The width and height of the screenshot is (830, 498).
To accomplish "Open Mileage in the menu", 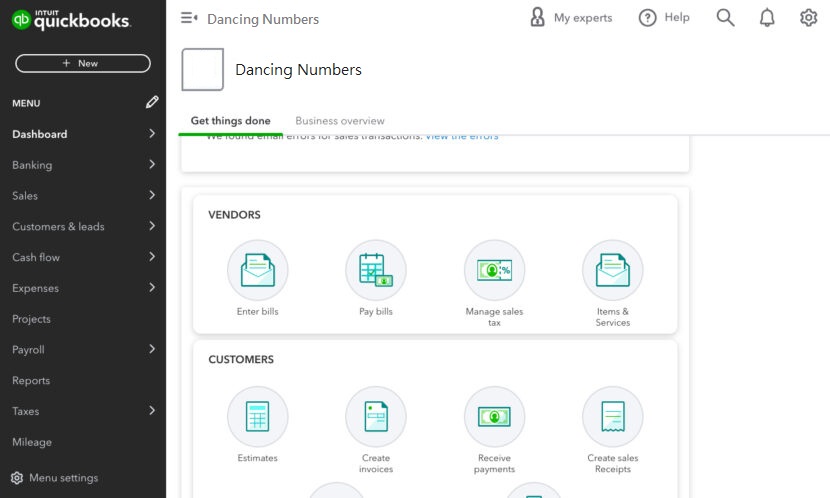I will pos(32,442).
